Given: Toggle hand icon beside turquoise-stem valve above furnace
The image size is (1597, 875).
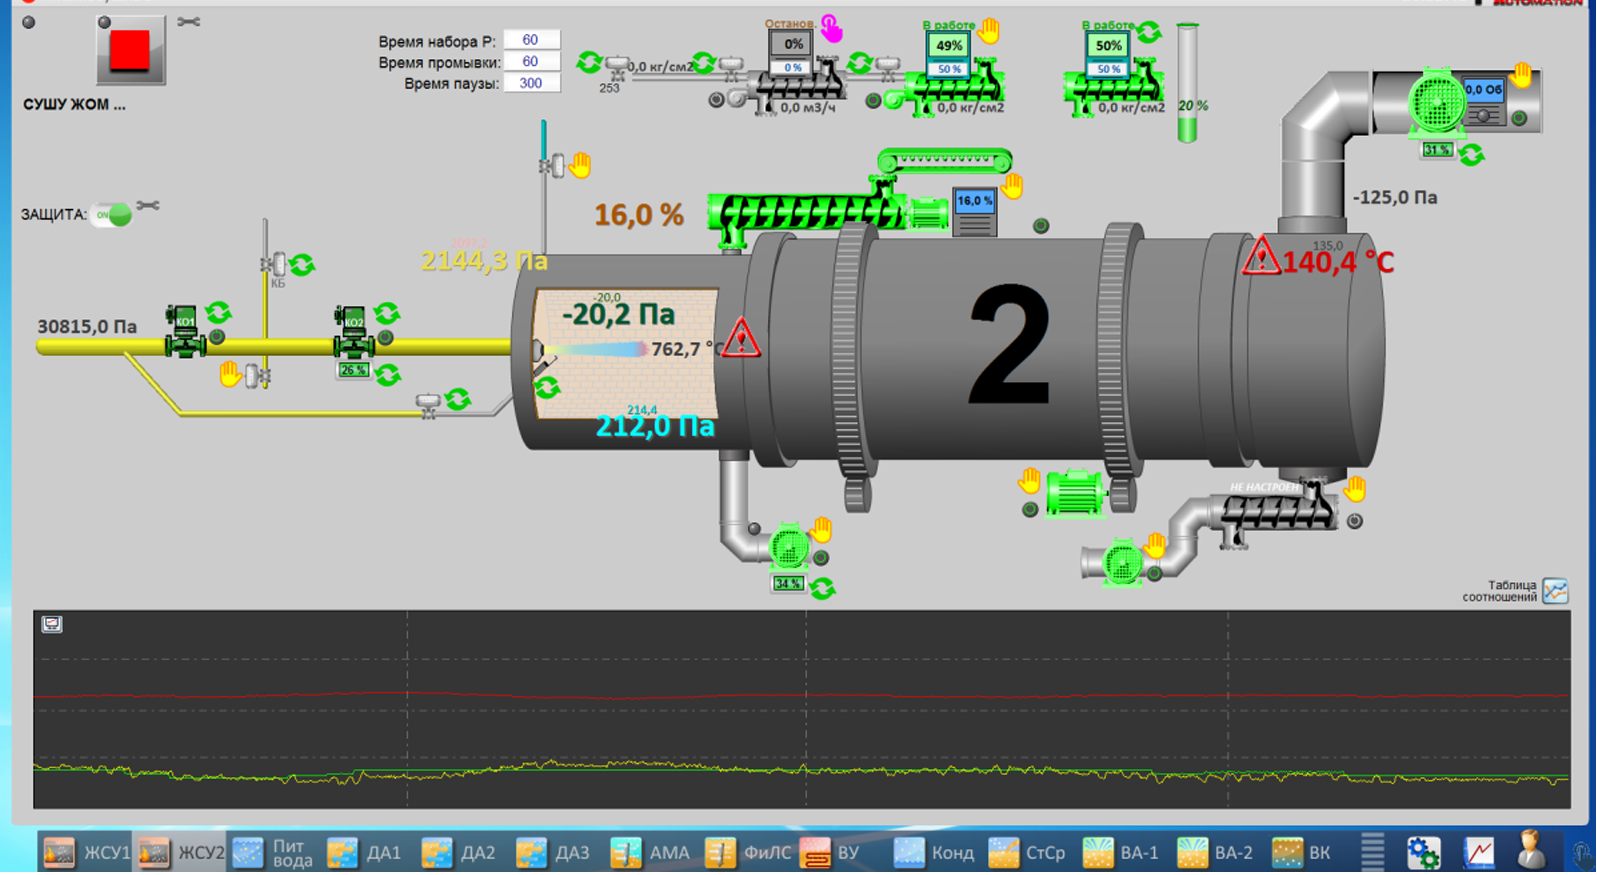Looking at the screenshot, I should (580, 165).
